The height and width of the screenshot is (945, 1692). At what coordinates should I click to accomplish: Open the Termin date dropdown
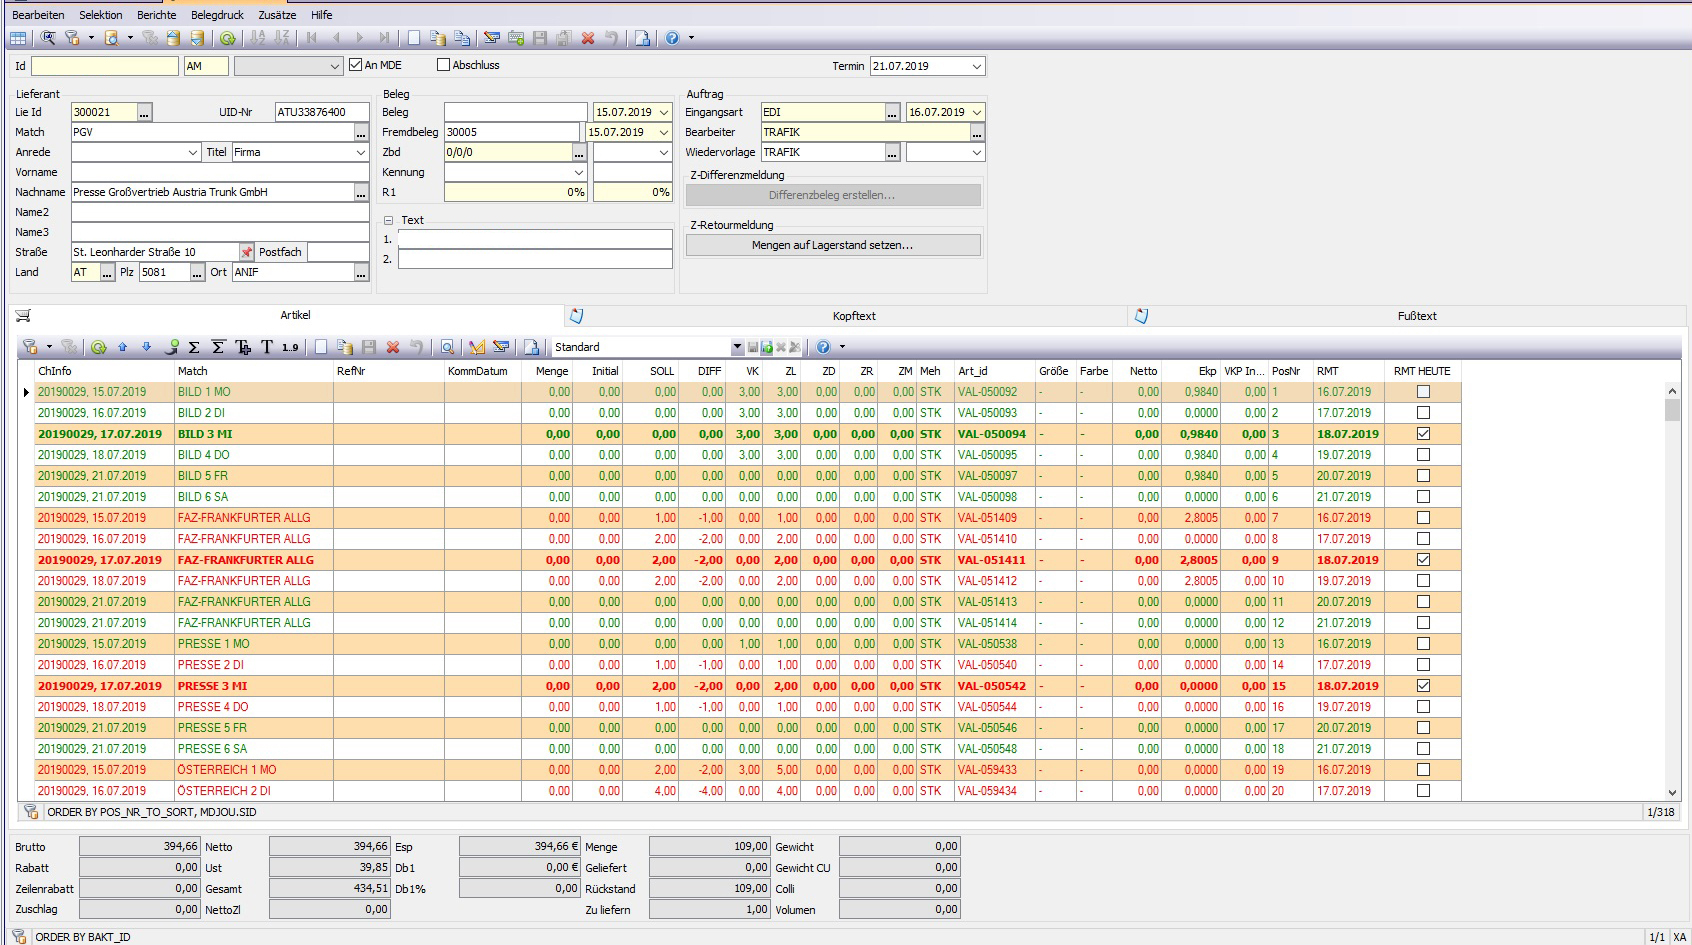coord(976,66)
